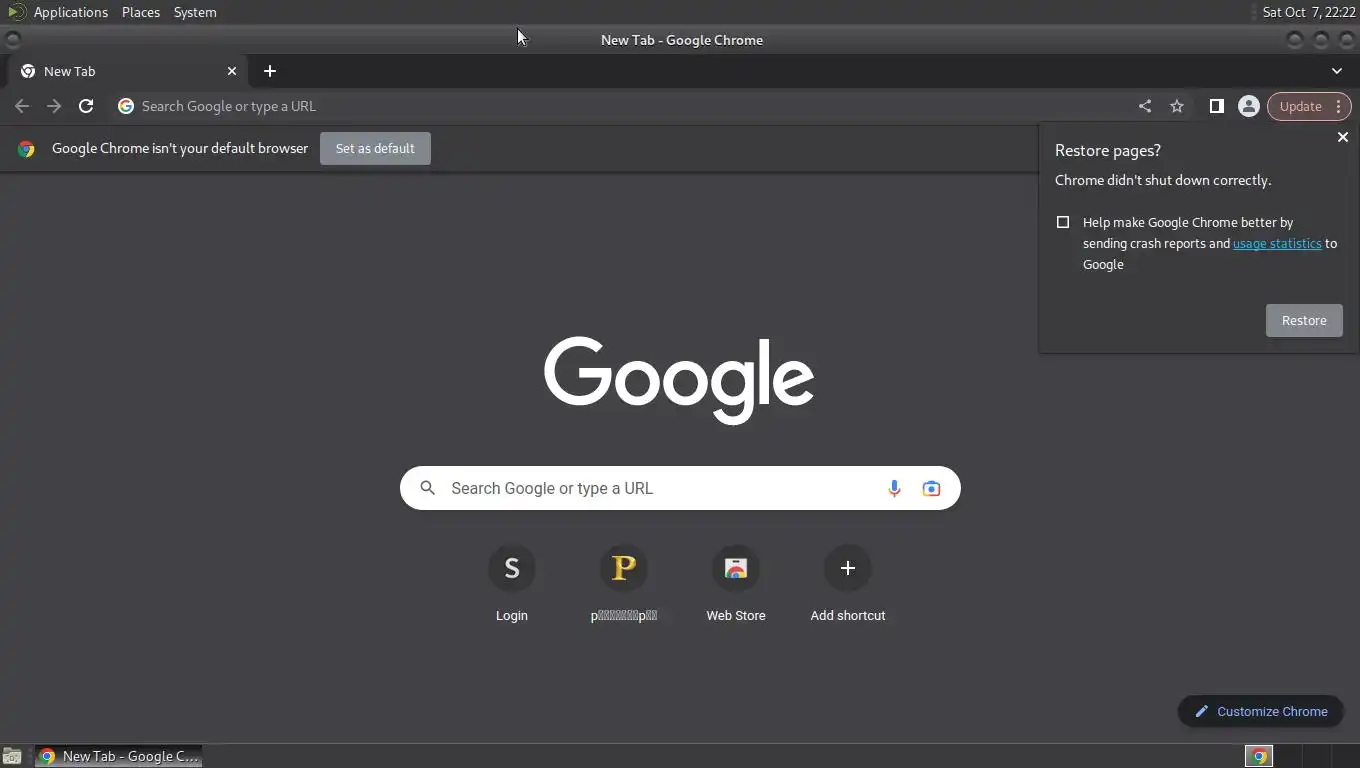This screenshot has width=1360, height=768.
Task: Click the Chrome logo in default browser bar
Action: click(x=26, y=148)
